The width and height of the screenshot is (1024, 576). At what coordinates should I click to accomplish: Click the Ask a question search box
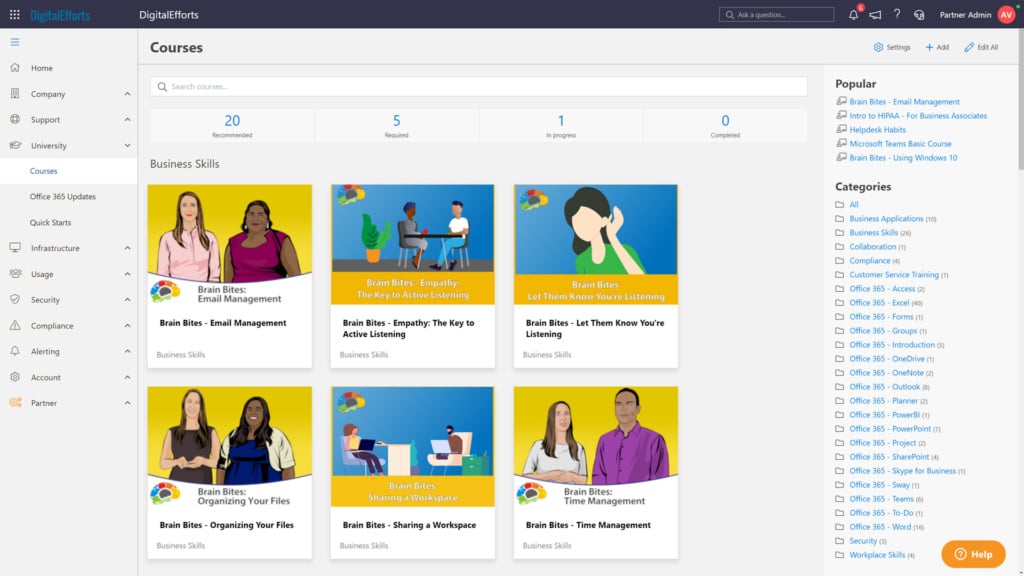(776, 14)
